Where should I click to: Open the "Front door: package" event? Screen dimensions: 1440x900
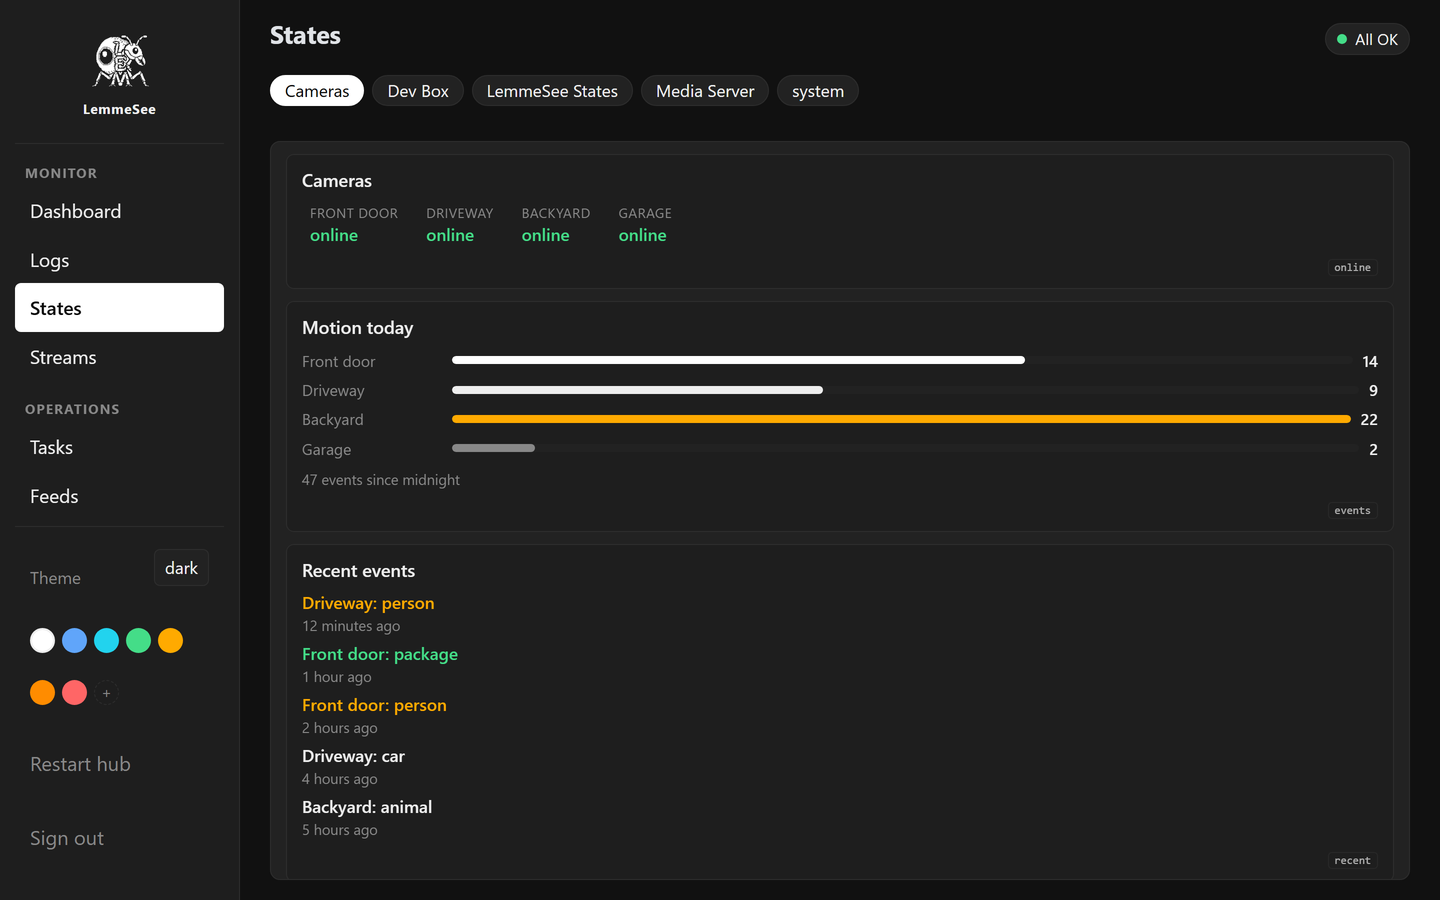pos(380,654)
